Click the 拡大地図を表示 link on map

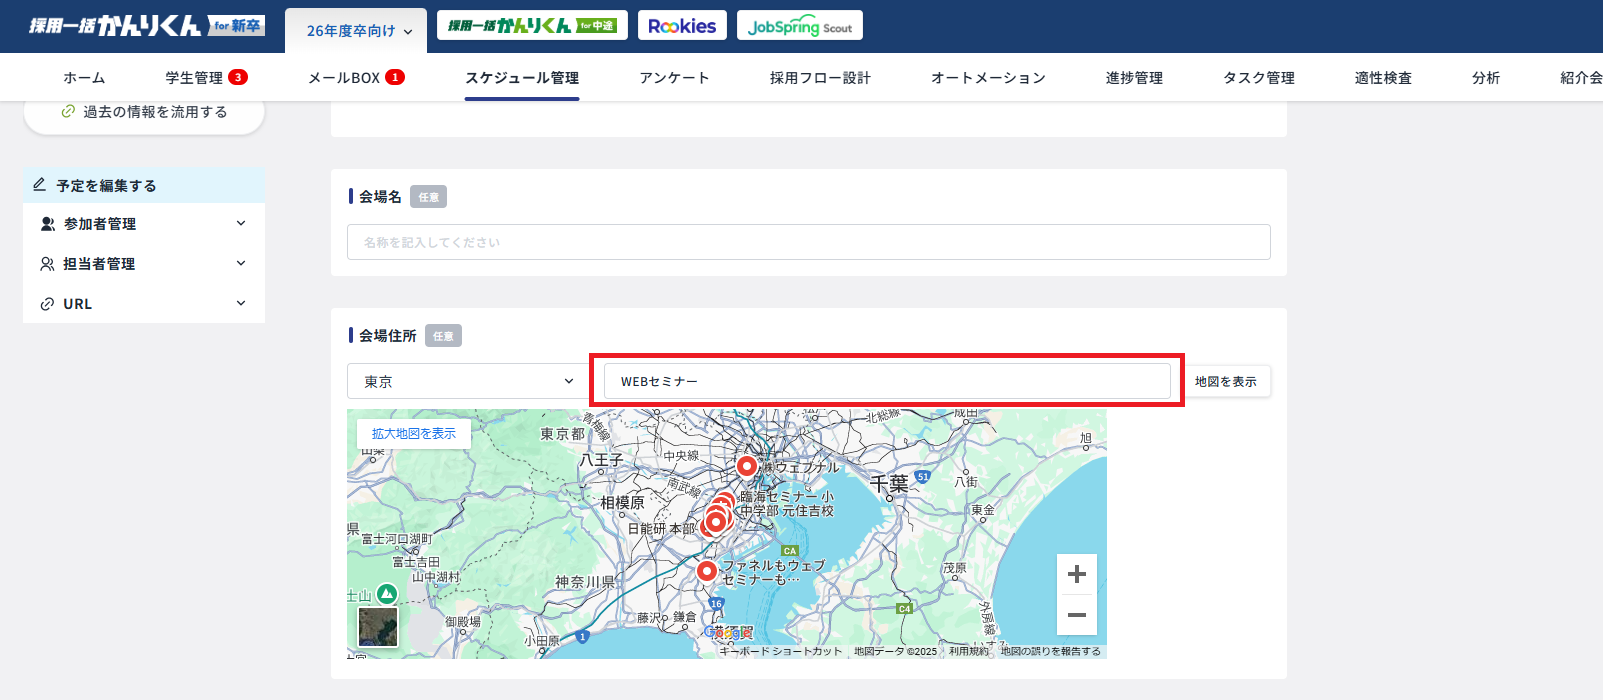[414, 434]
